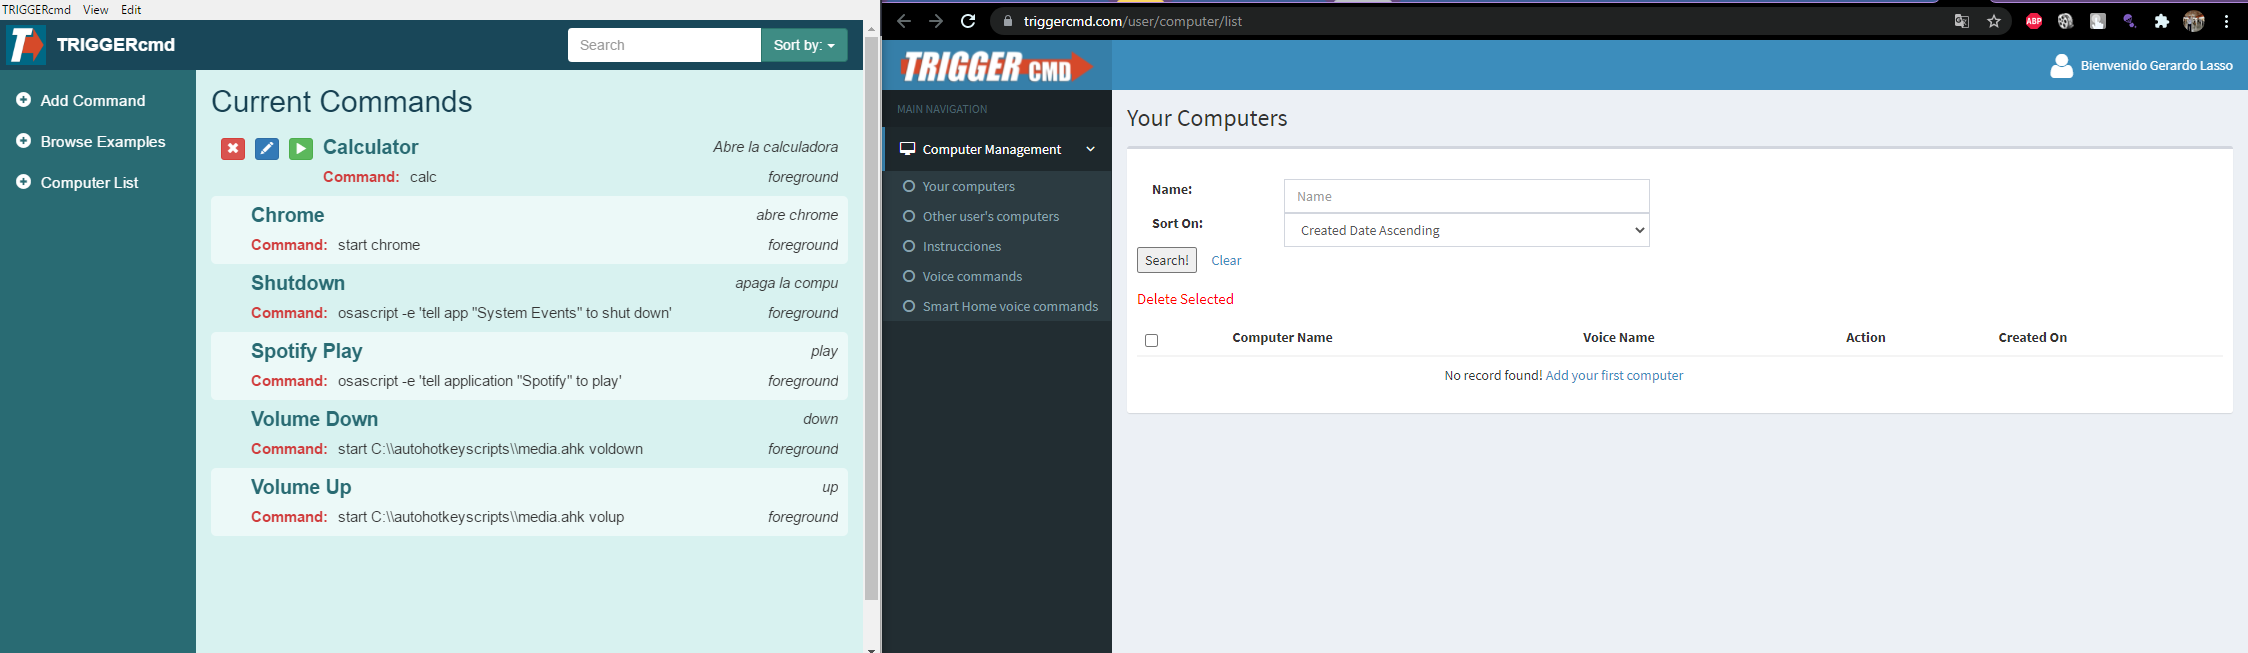Edit the Calculator command with pencil icon
Viewport: 2248px width, 653px height.
(267, 149)
